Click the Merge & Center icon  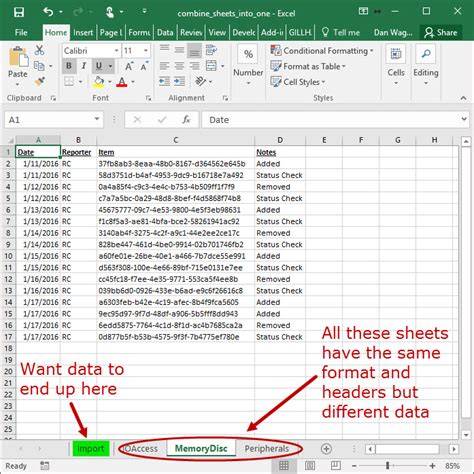pos(211,66)
